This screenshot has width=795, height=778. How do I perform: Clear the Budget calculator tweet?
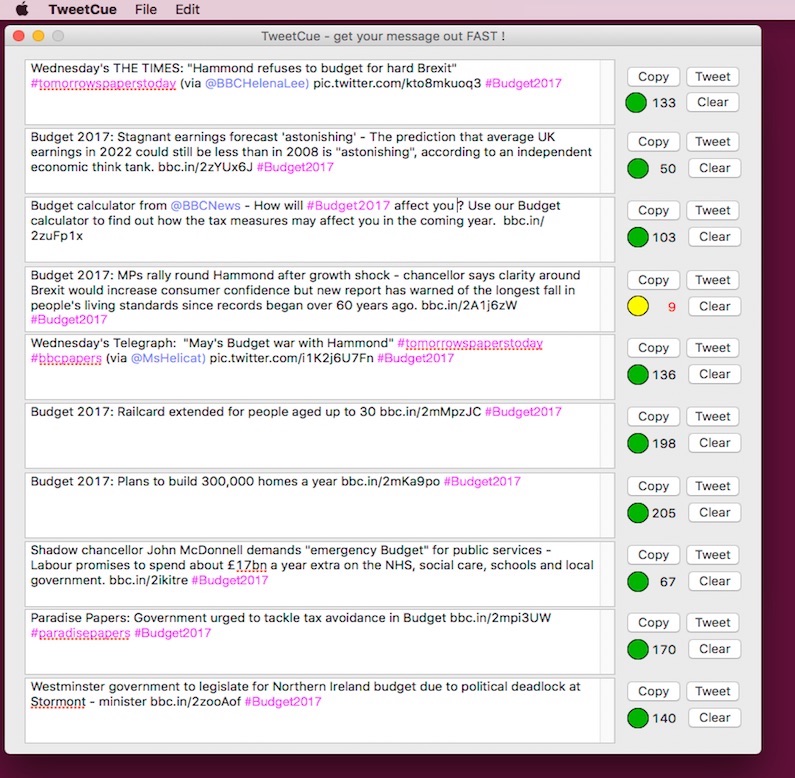pyautogui.click(x=714, y=237)
